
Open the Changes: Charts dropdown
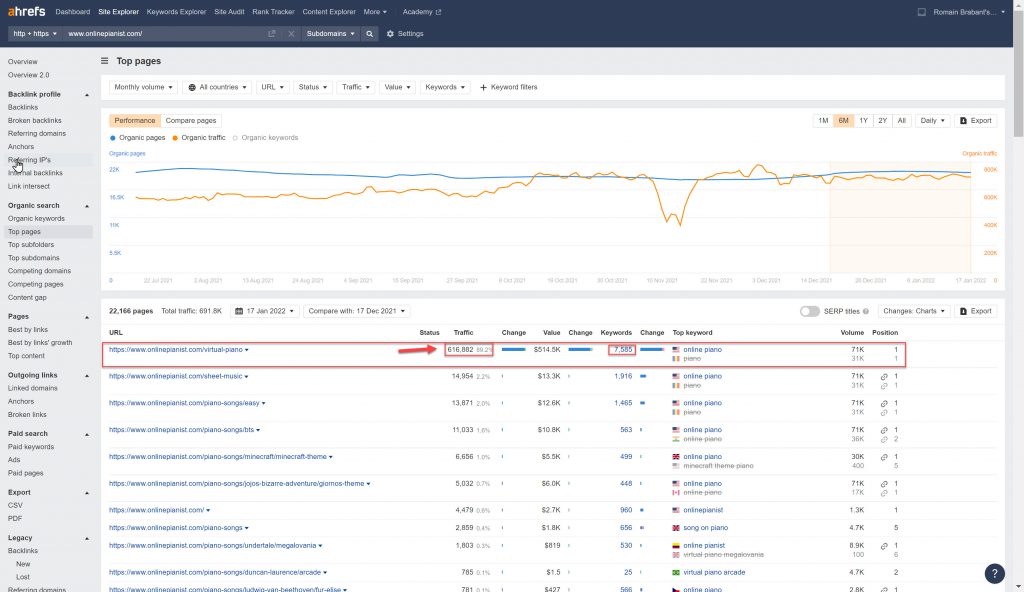(x=914, y=311)
